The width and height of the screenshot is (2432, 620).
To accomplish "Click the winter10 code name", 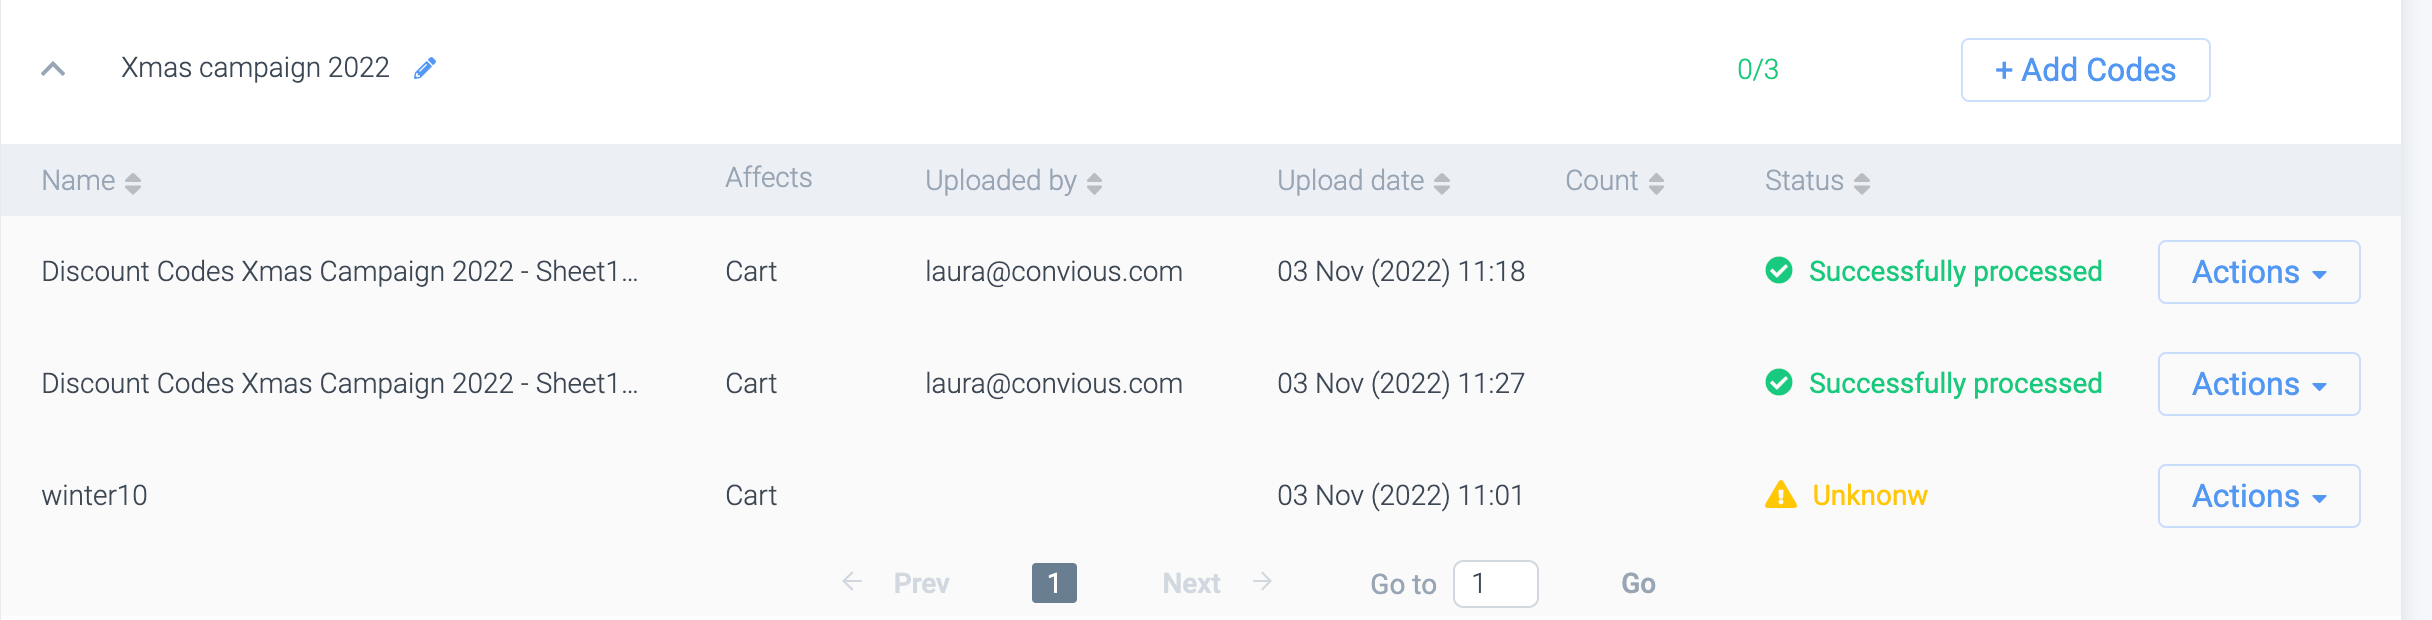I will pos(94,495).
